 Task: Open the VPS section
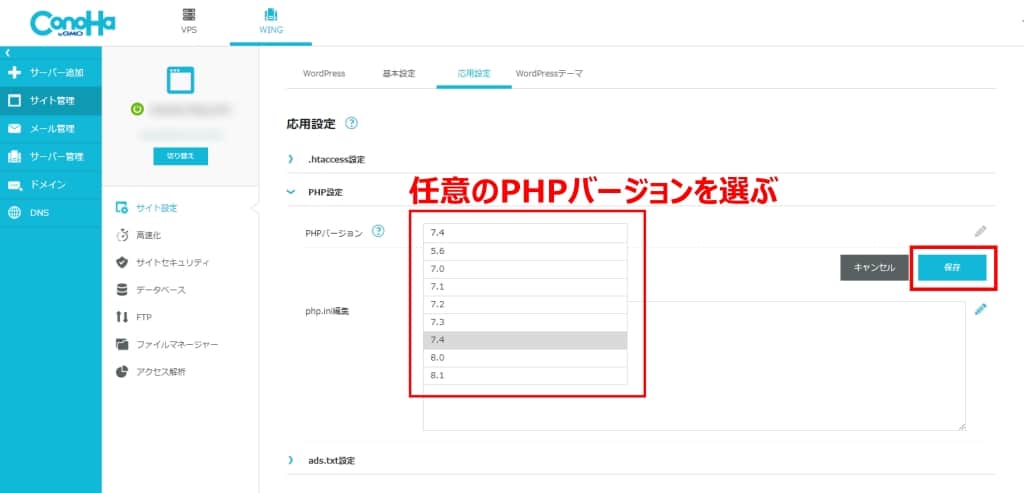pyautogui.click(x=189, y=22)
